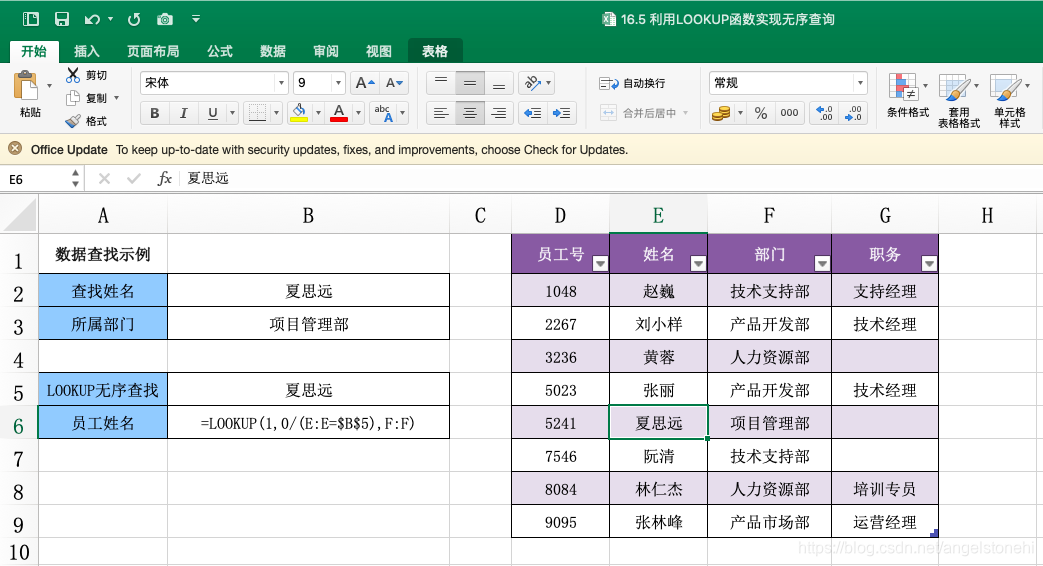Toggle Bold formatting
Viewport: 1043px width, 566px height.
point(154,113)
